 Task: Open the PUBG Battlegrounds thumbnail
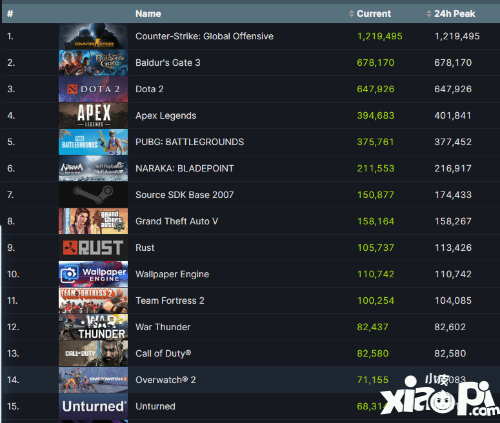93,142
